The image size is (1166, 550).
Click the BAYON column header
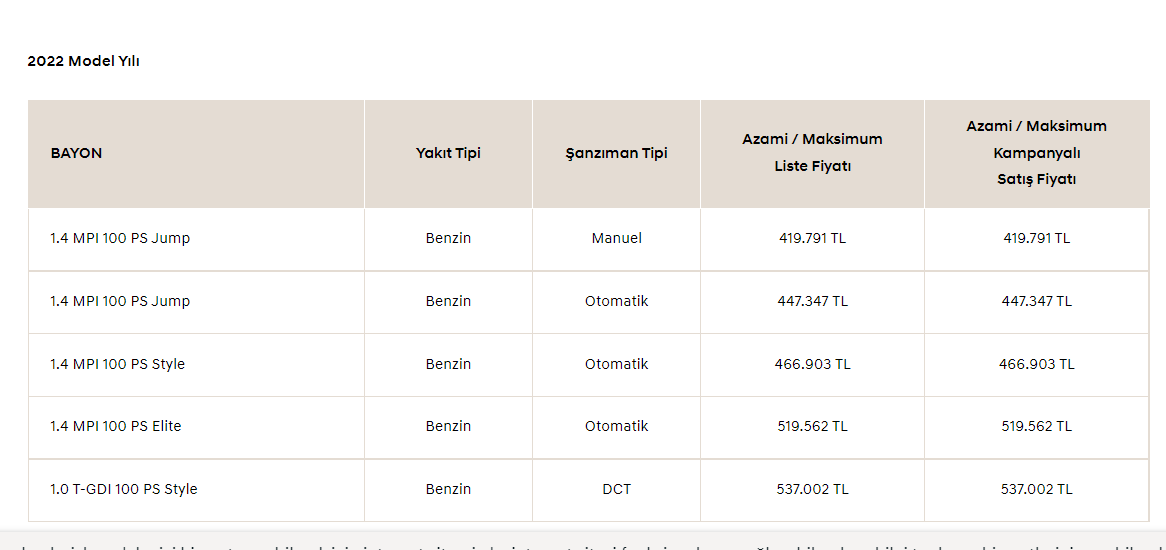76,153
